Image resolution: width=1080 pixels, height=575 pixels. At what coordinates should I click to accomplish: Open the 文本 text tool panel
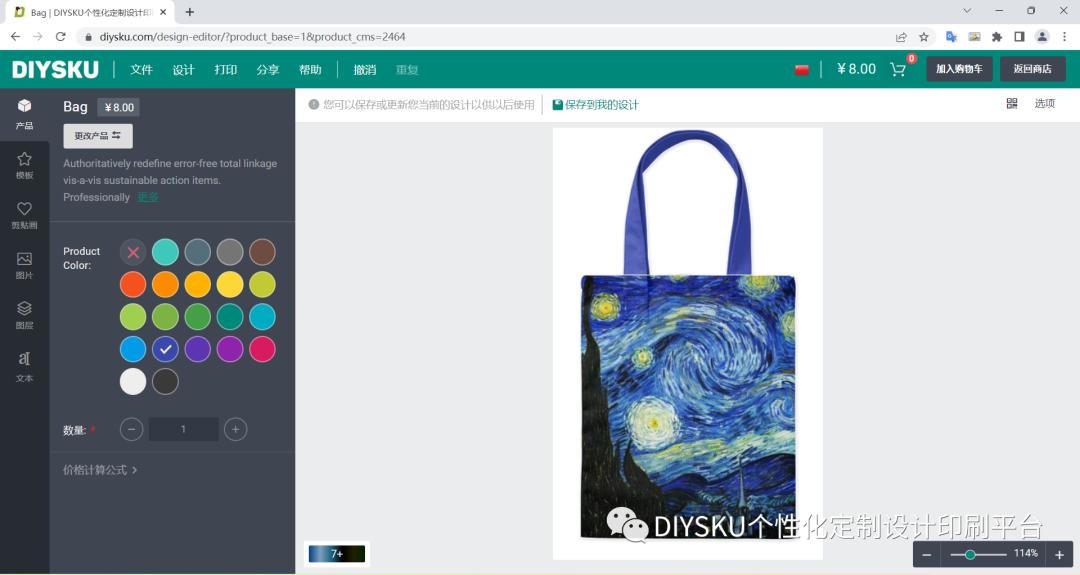point(24,366)
